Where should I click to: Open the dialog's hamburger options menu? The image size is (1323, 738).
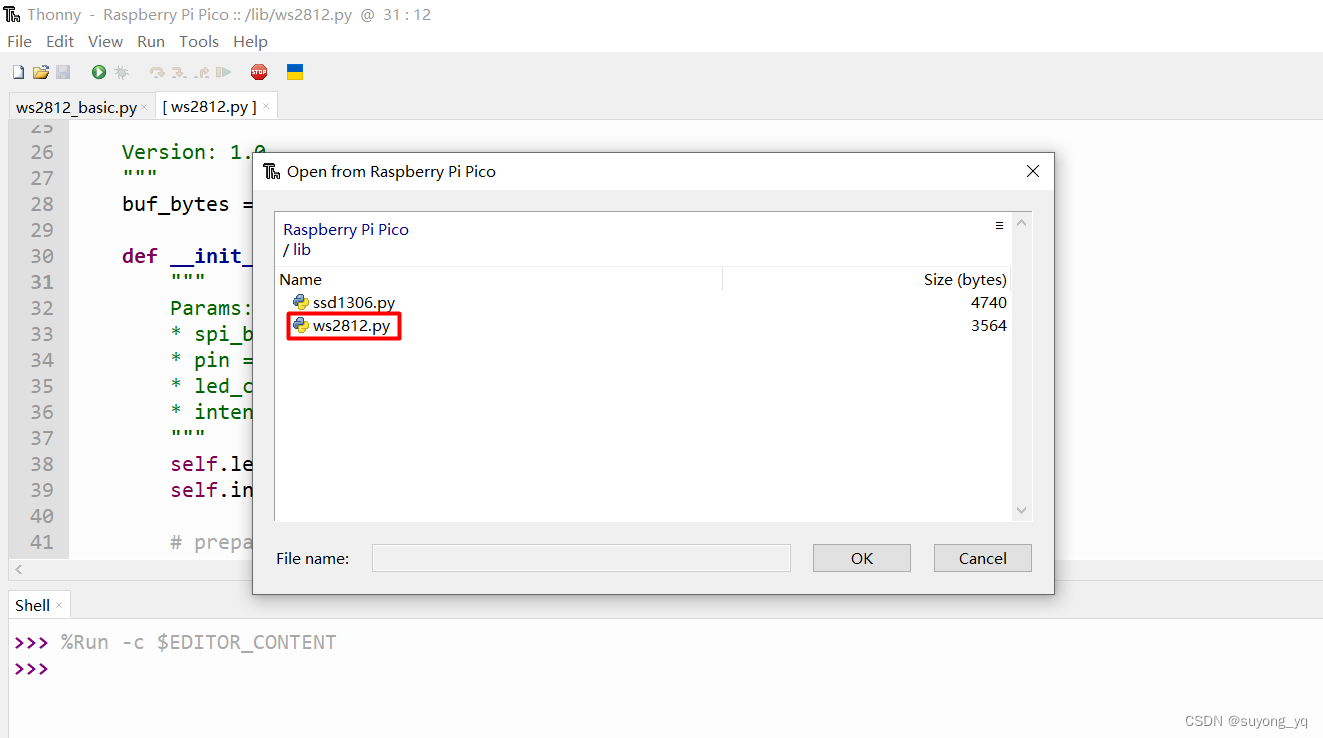(999, 226)
